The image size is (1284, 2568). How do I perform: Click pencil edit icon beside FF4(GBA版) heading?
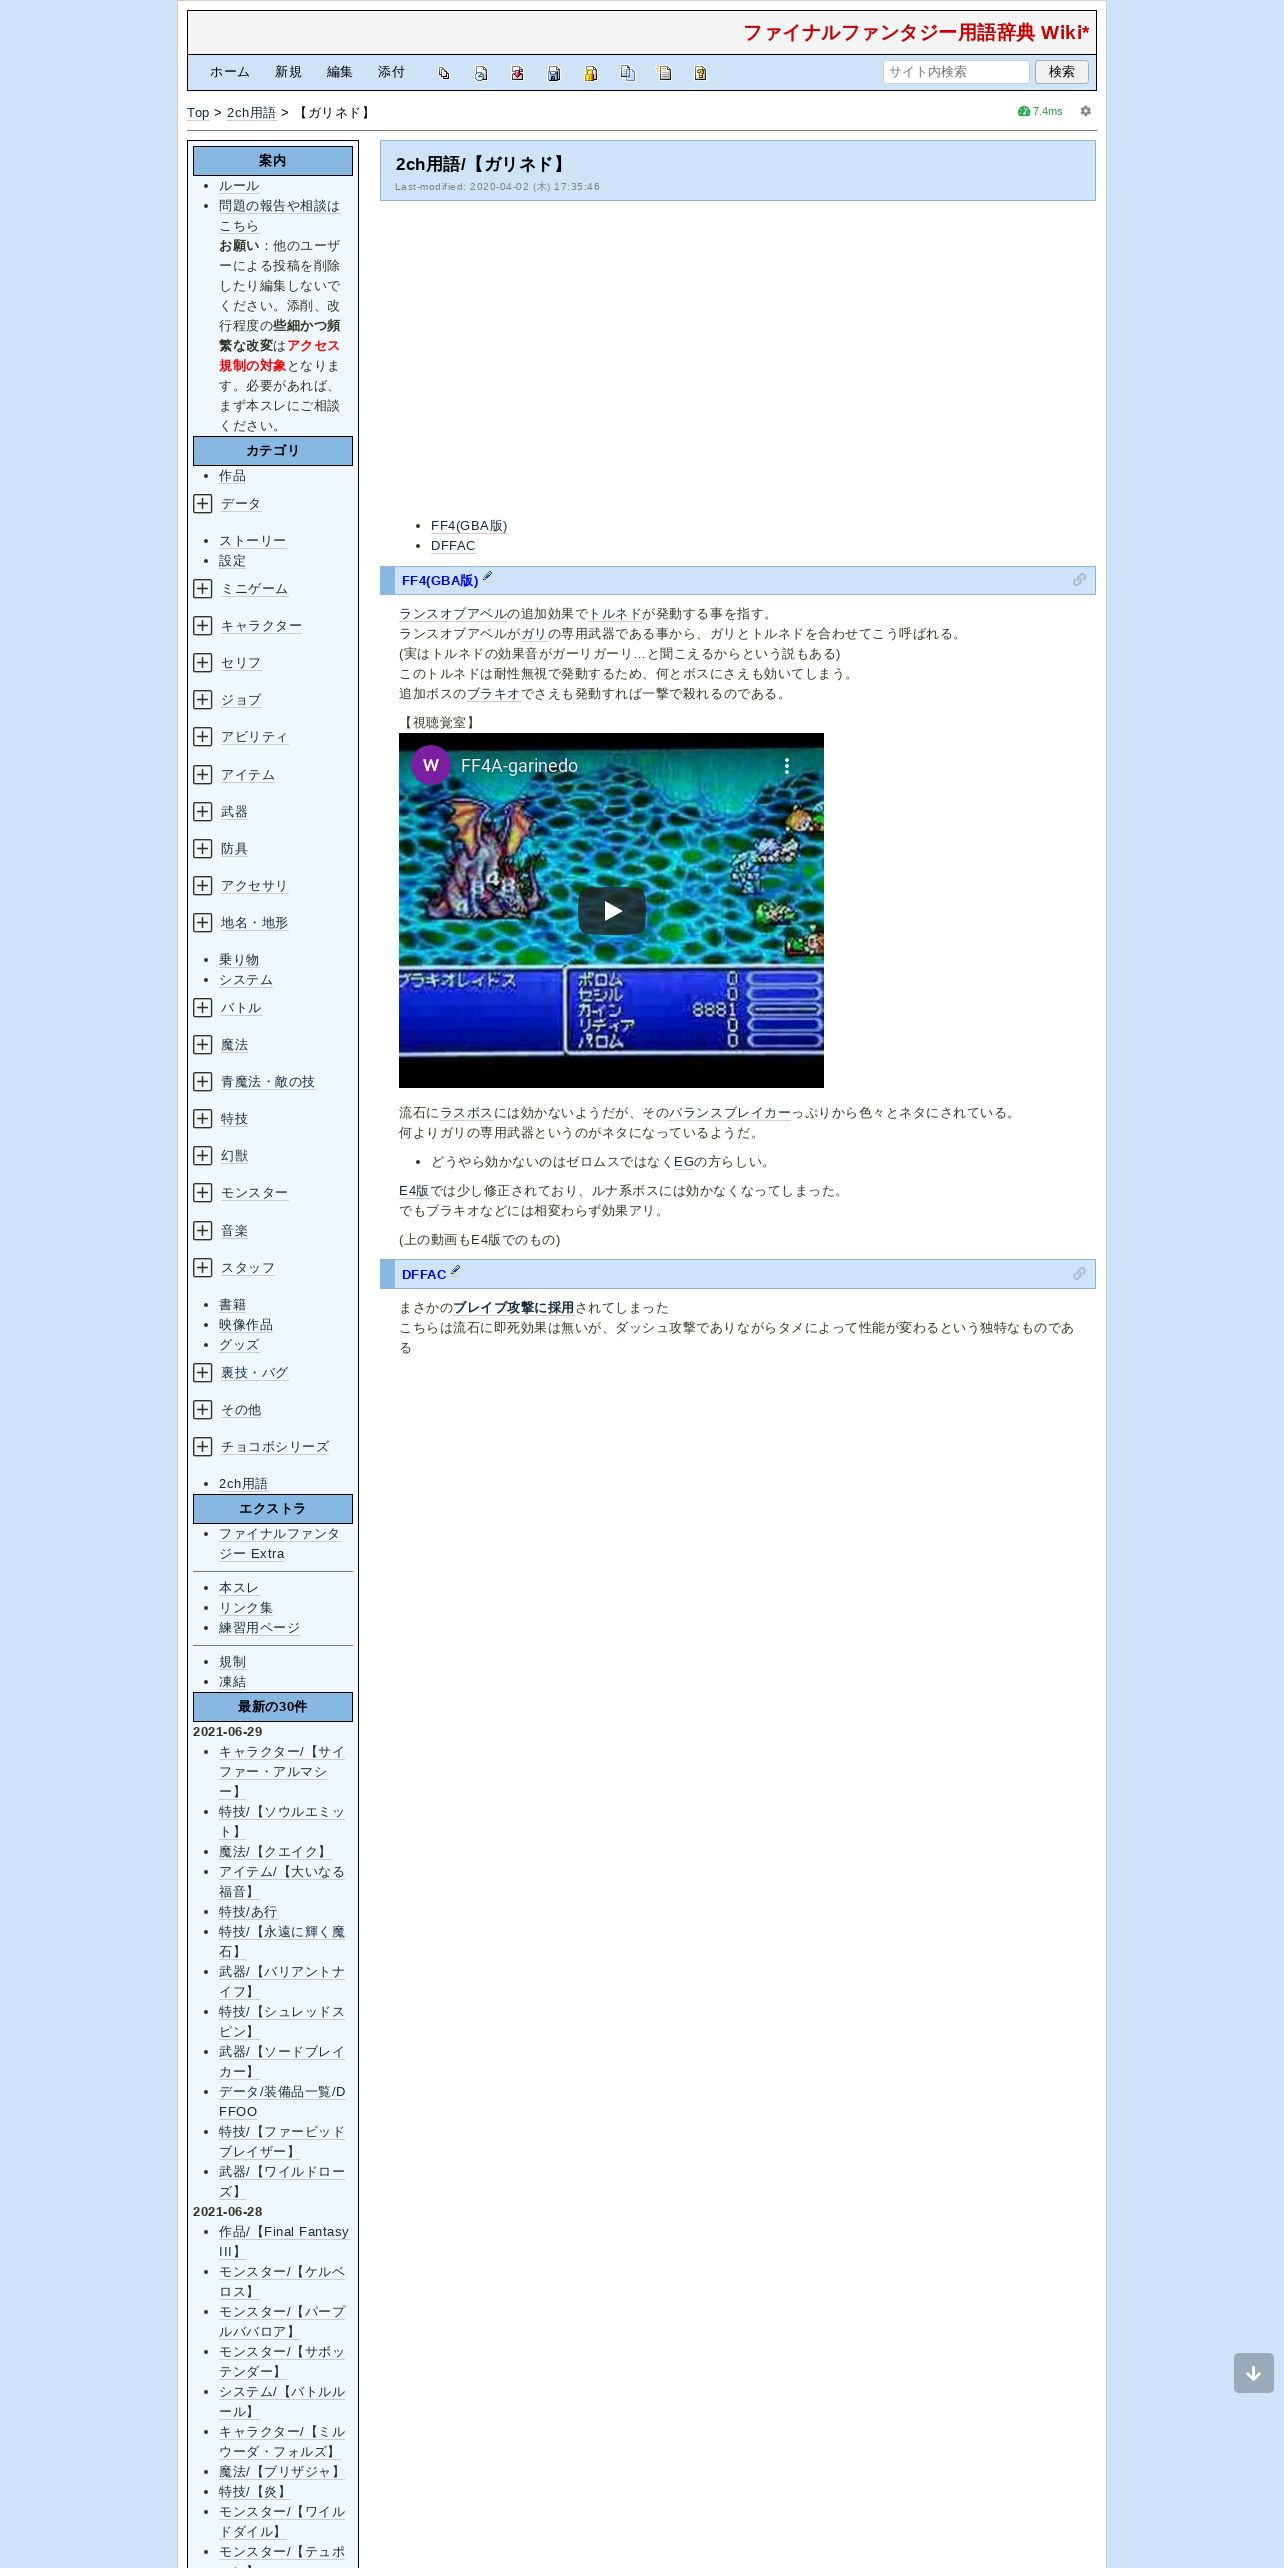488,576
